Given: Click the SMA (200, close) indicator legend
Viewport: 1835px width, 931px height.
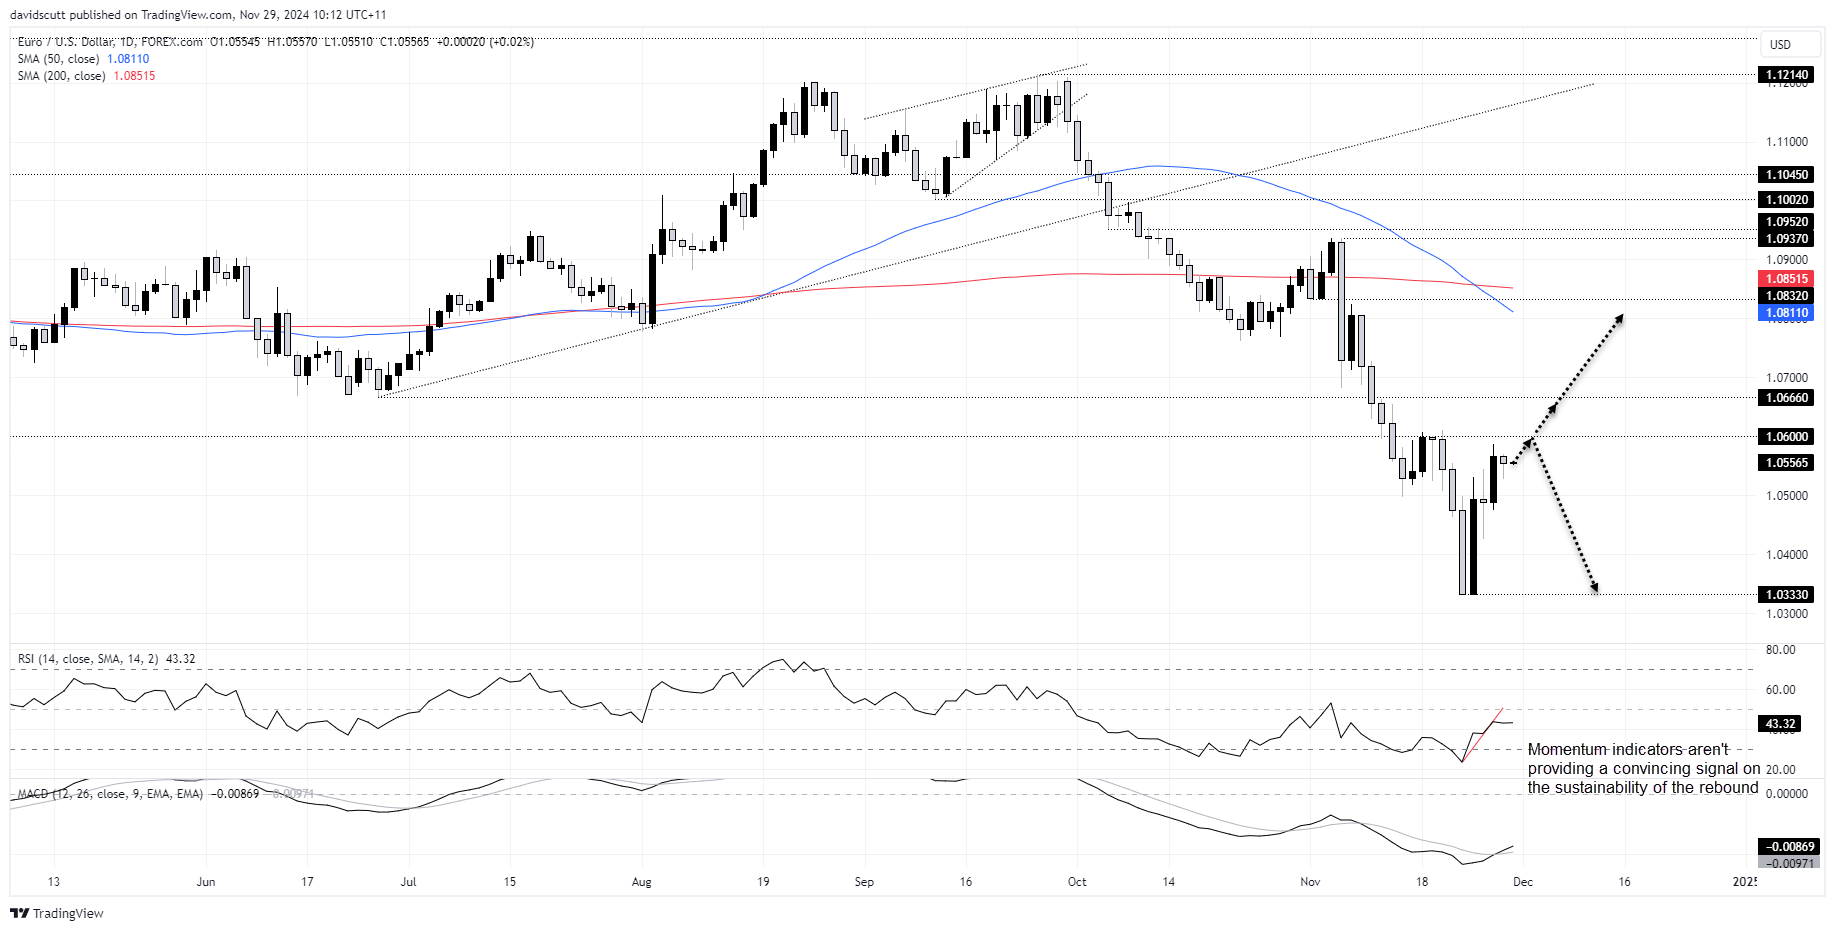Looking at the screenshot, I should pos(86,76).
